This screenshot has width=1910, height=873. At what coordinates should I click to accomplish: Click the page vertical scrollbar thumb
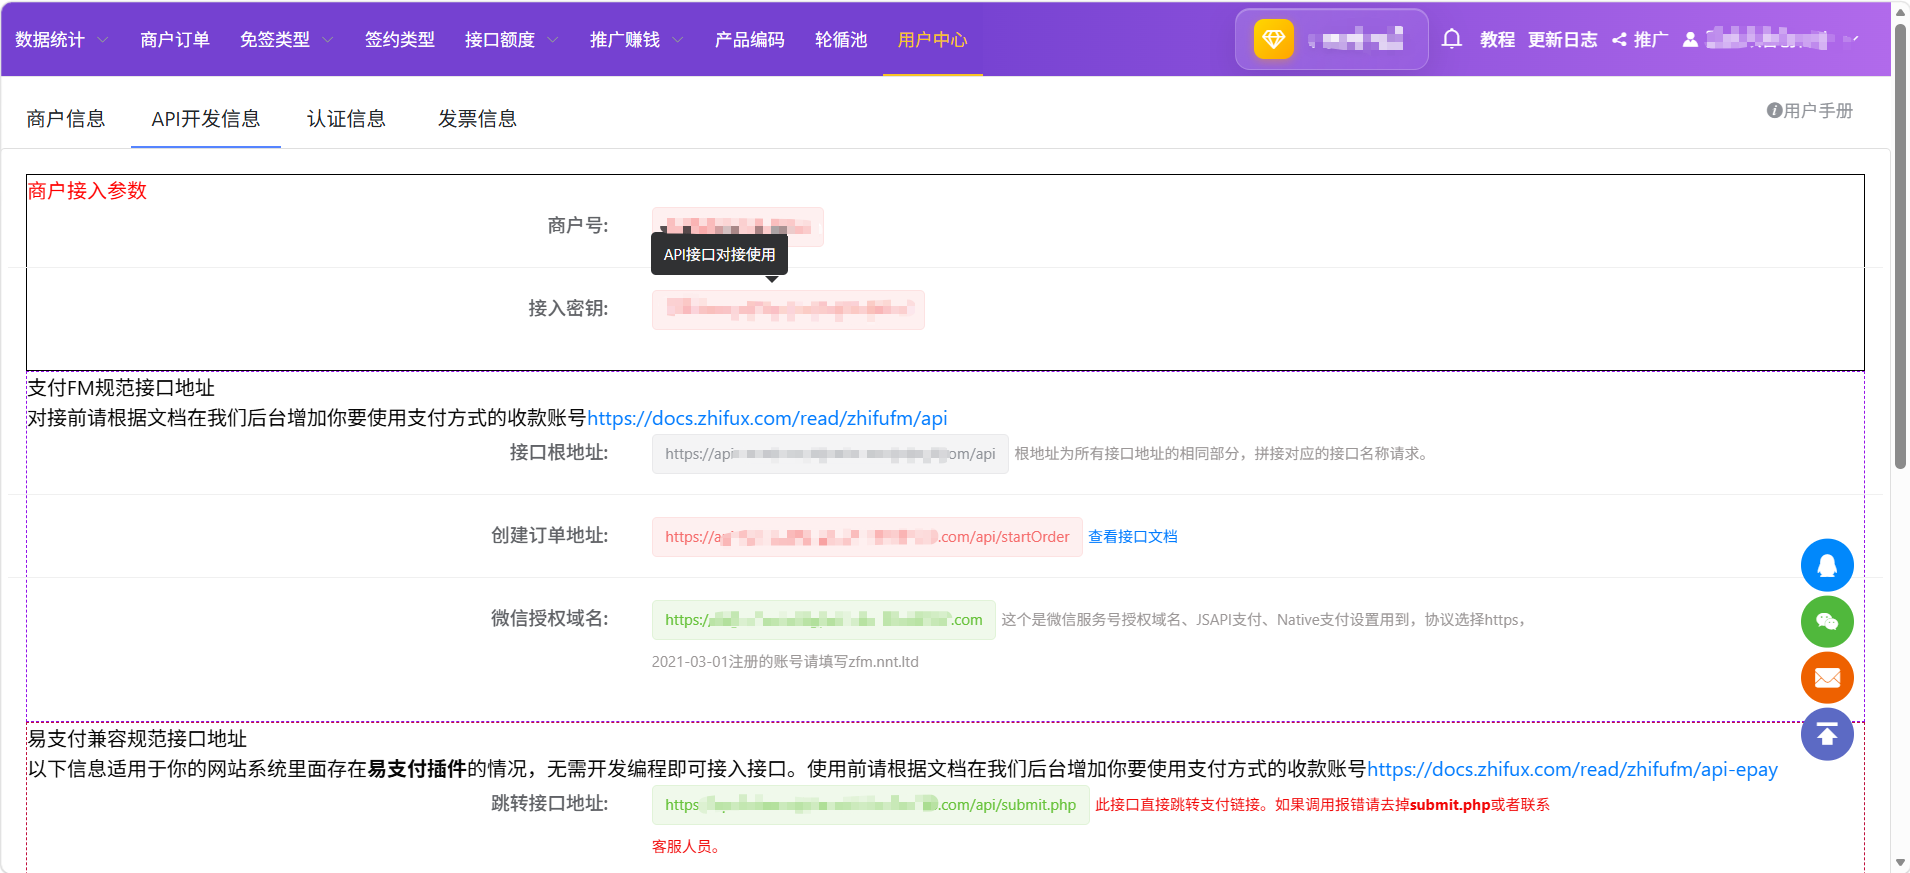point(1900,245)
